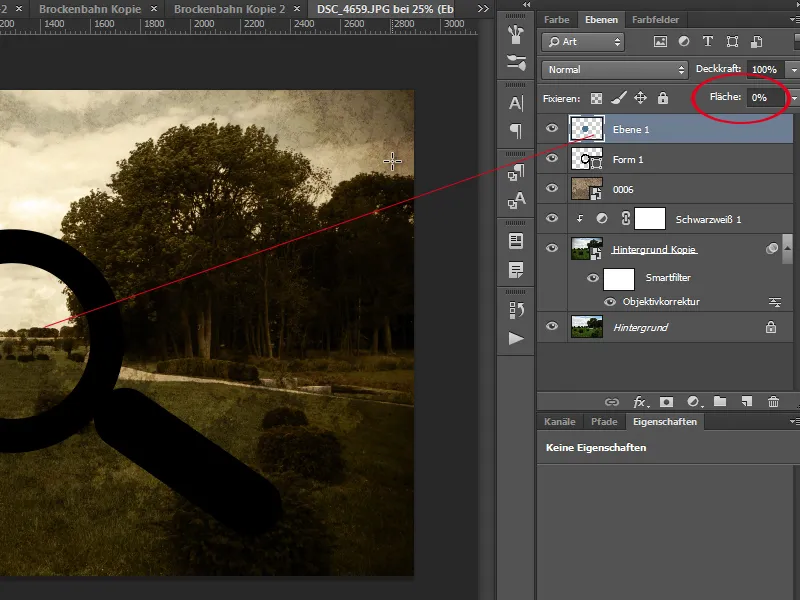This screenshot has width=800, height=600.
Task: Close the Brockenbahn Kopie 2 tab
Action: (296, 9)
